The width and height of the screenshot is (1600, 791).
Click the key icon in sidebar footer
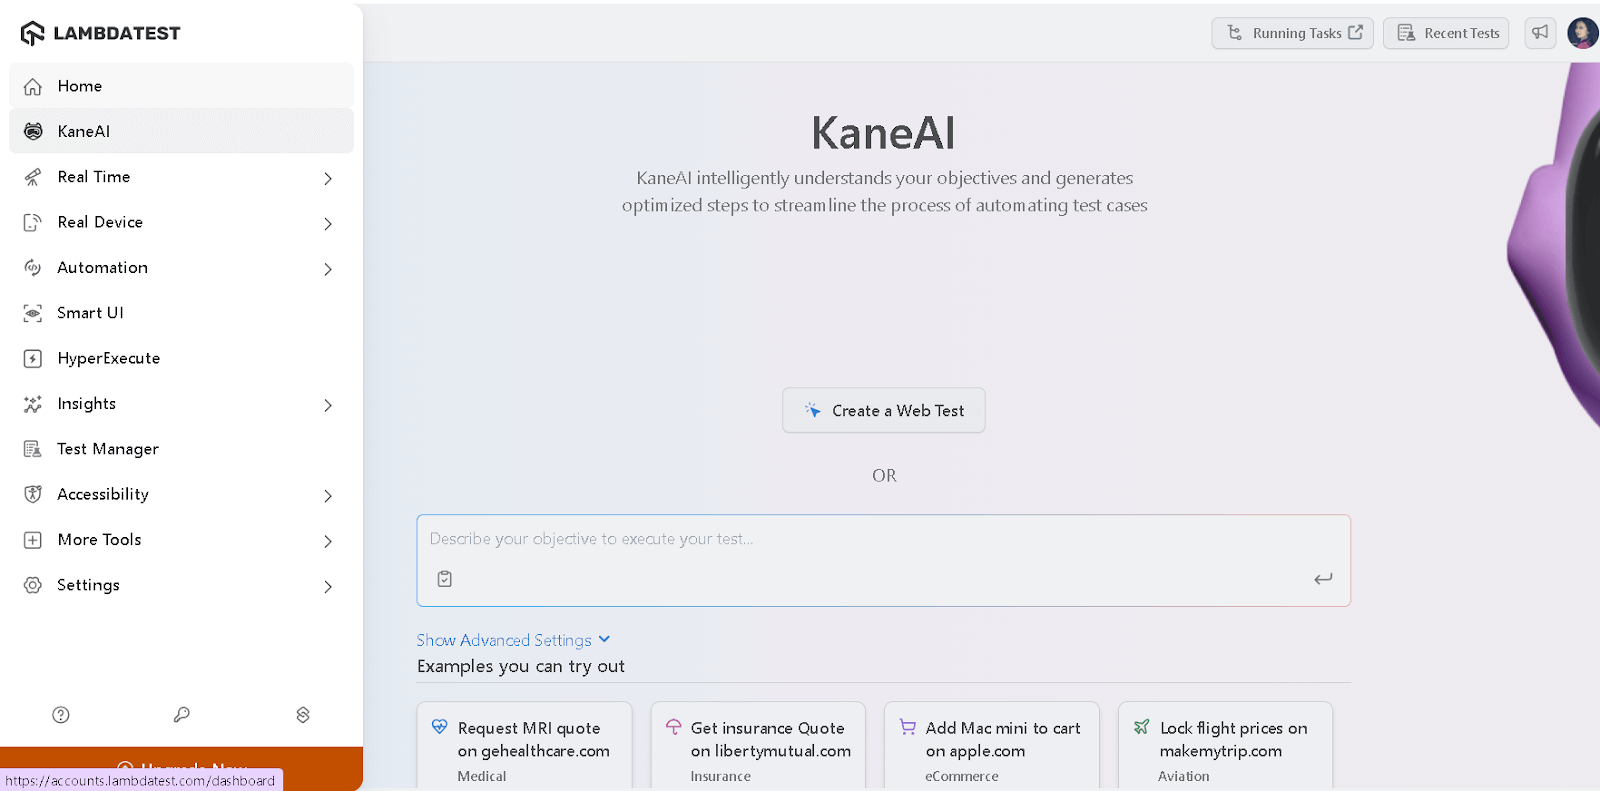(x=182, y=715)
